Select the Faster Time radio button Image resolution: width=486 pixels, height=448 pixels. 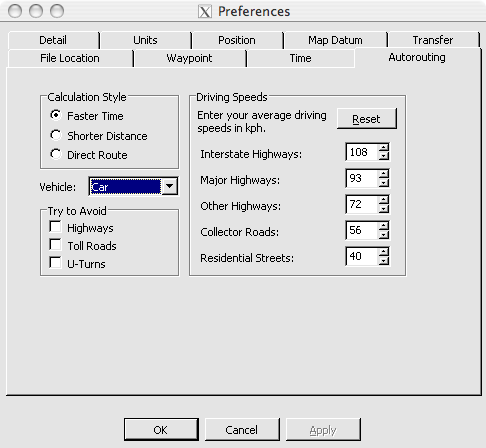coord(56,115)
